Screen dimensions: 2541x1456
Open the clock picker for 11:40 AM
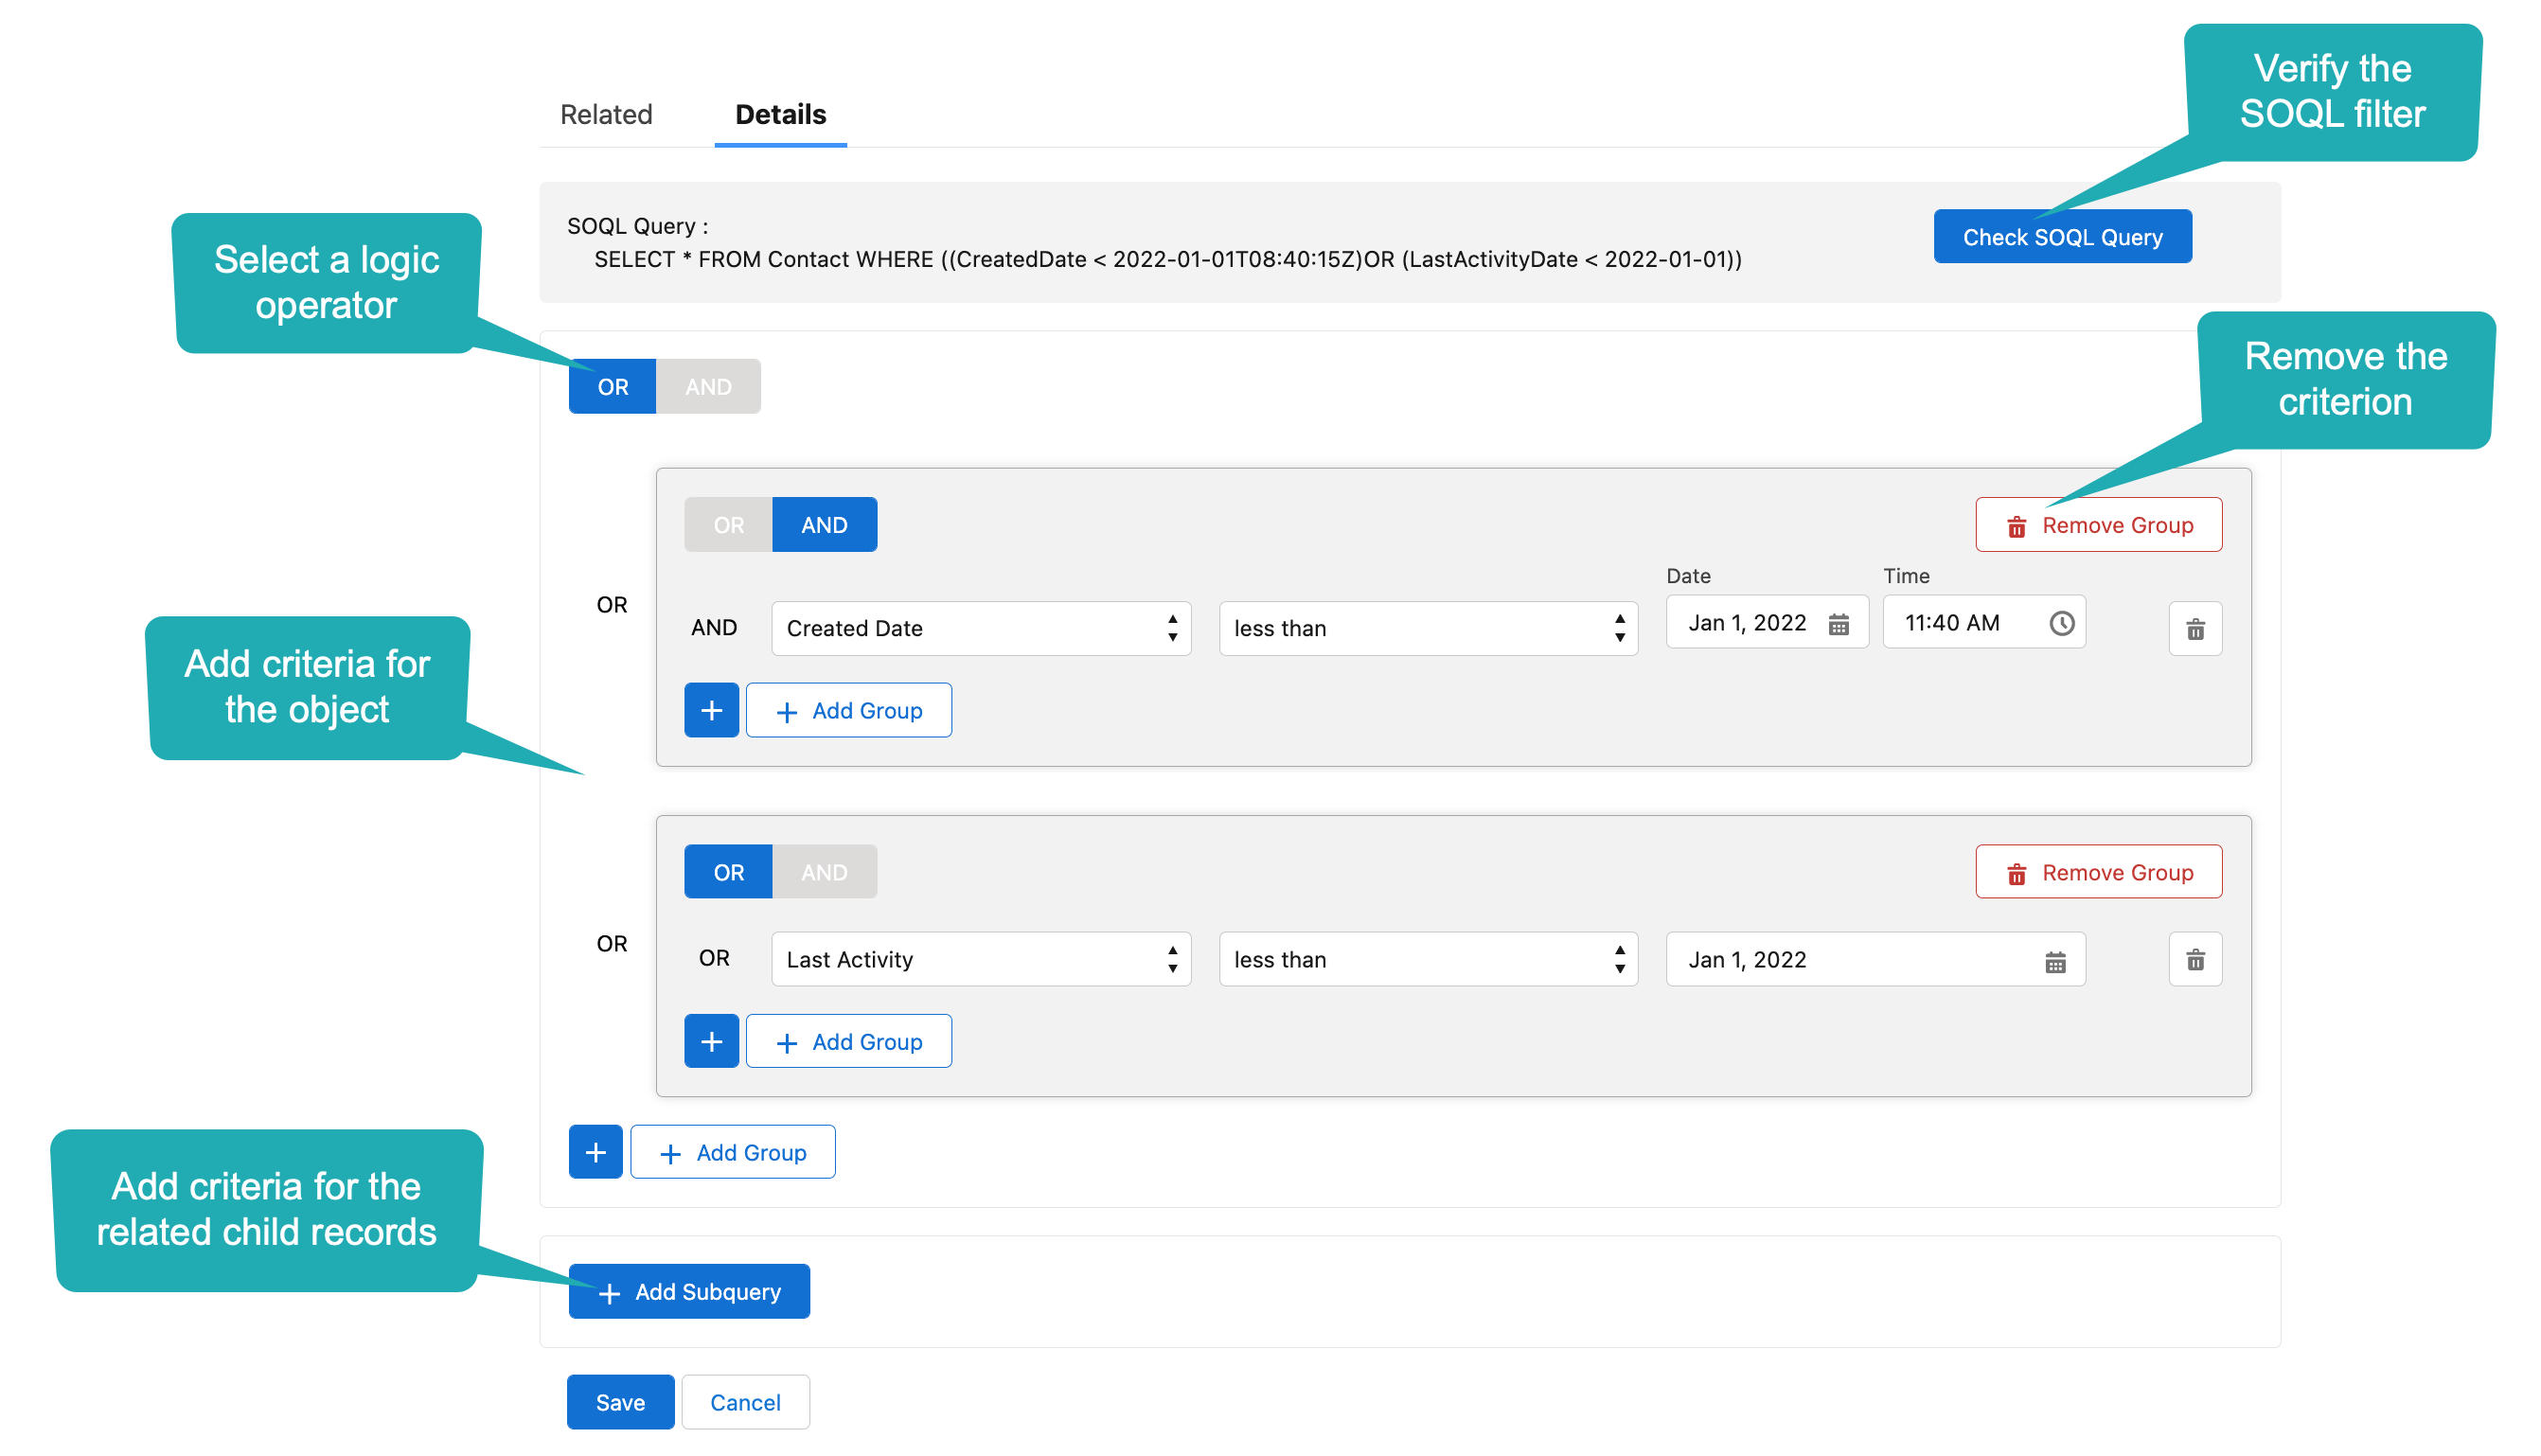(x=2062, y=622)
